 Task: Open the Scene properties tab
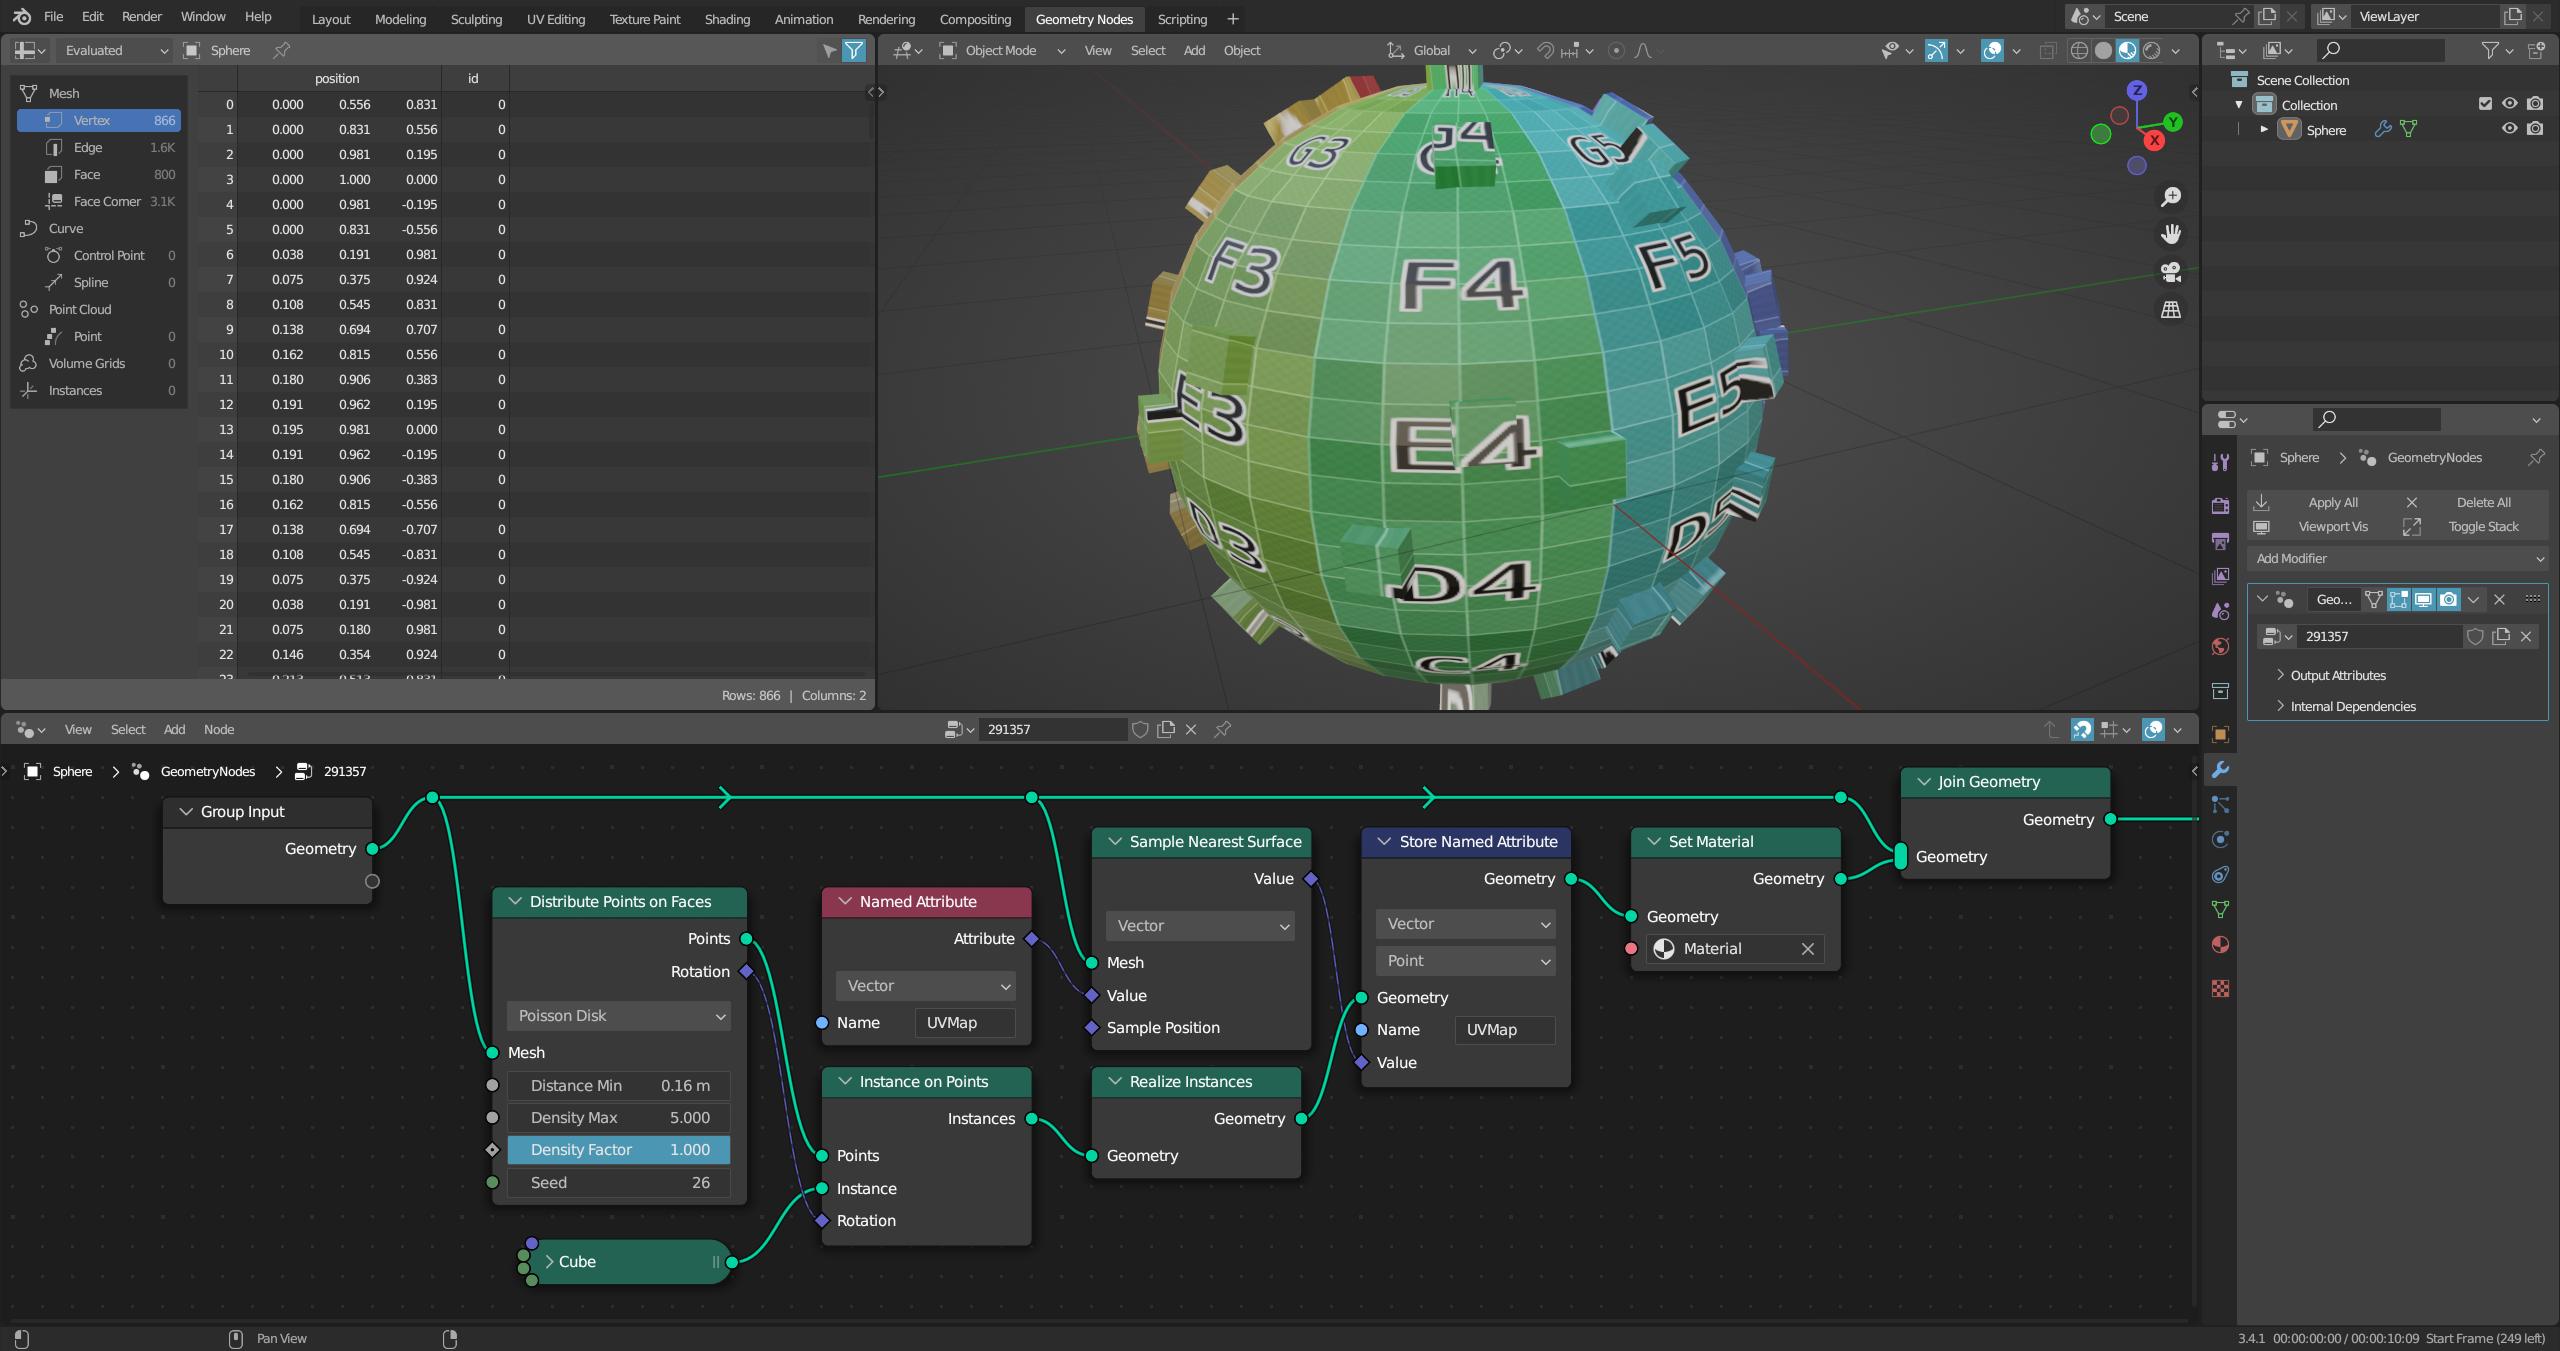(2220, 611)
